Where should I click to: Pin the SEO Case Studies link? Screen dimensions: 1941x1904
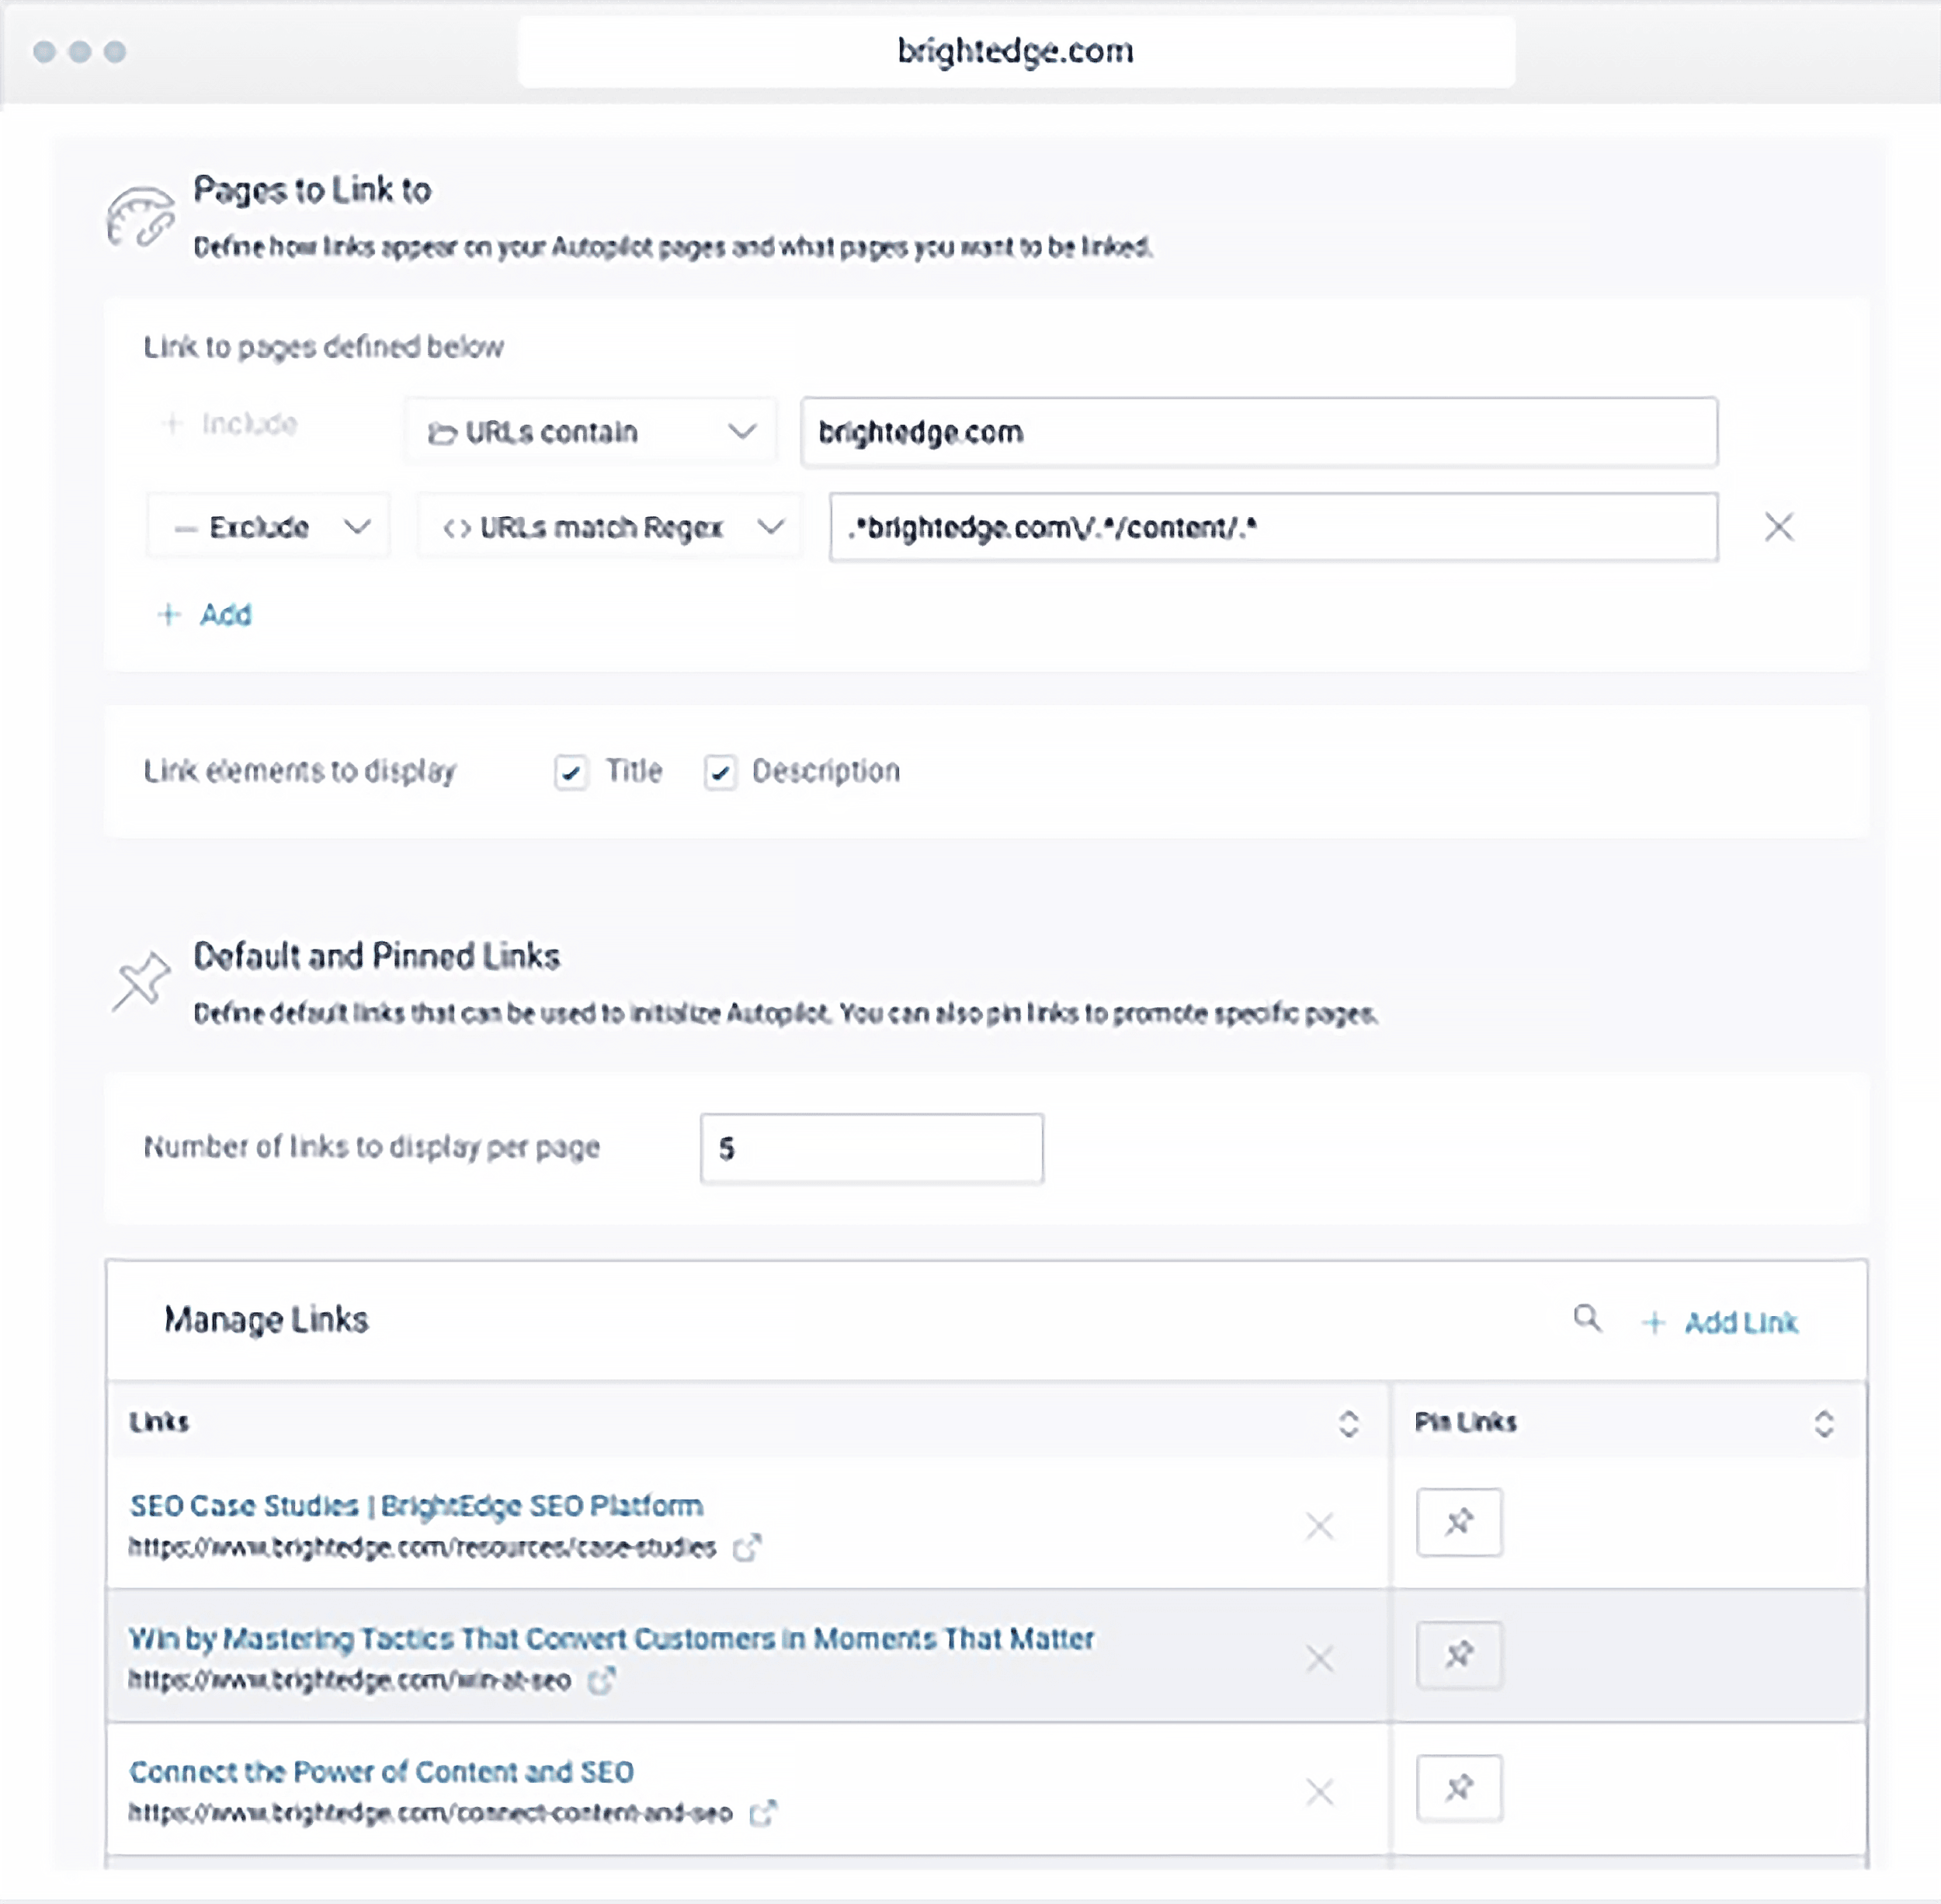point(1458,1522)
